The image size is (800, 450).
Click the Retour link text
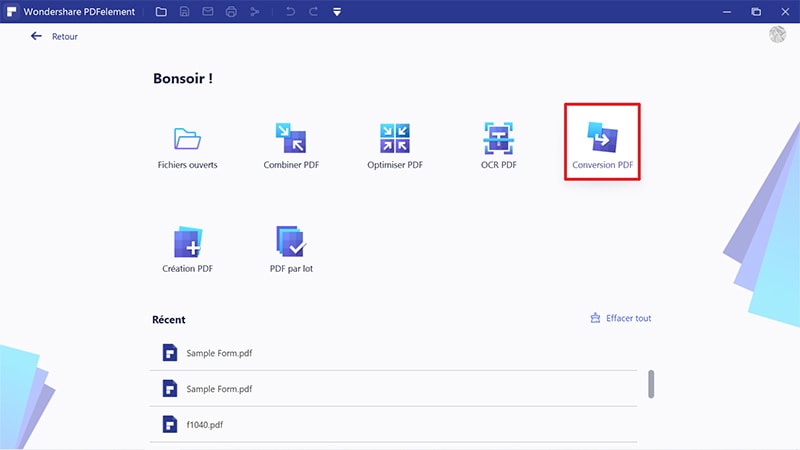tap(65, 36)
